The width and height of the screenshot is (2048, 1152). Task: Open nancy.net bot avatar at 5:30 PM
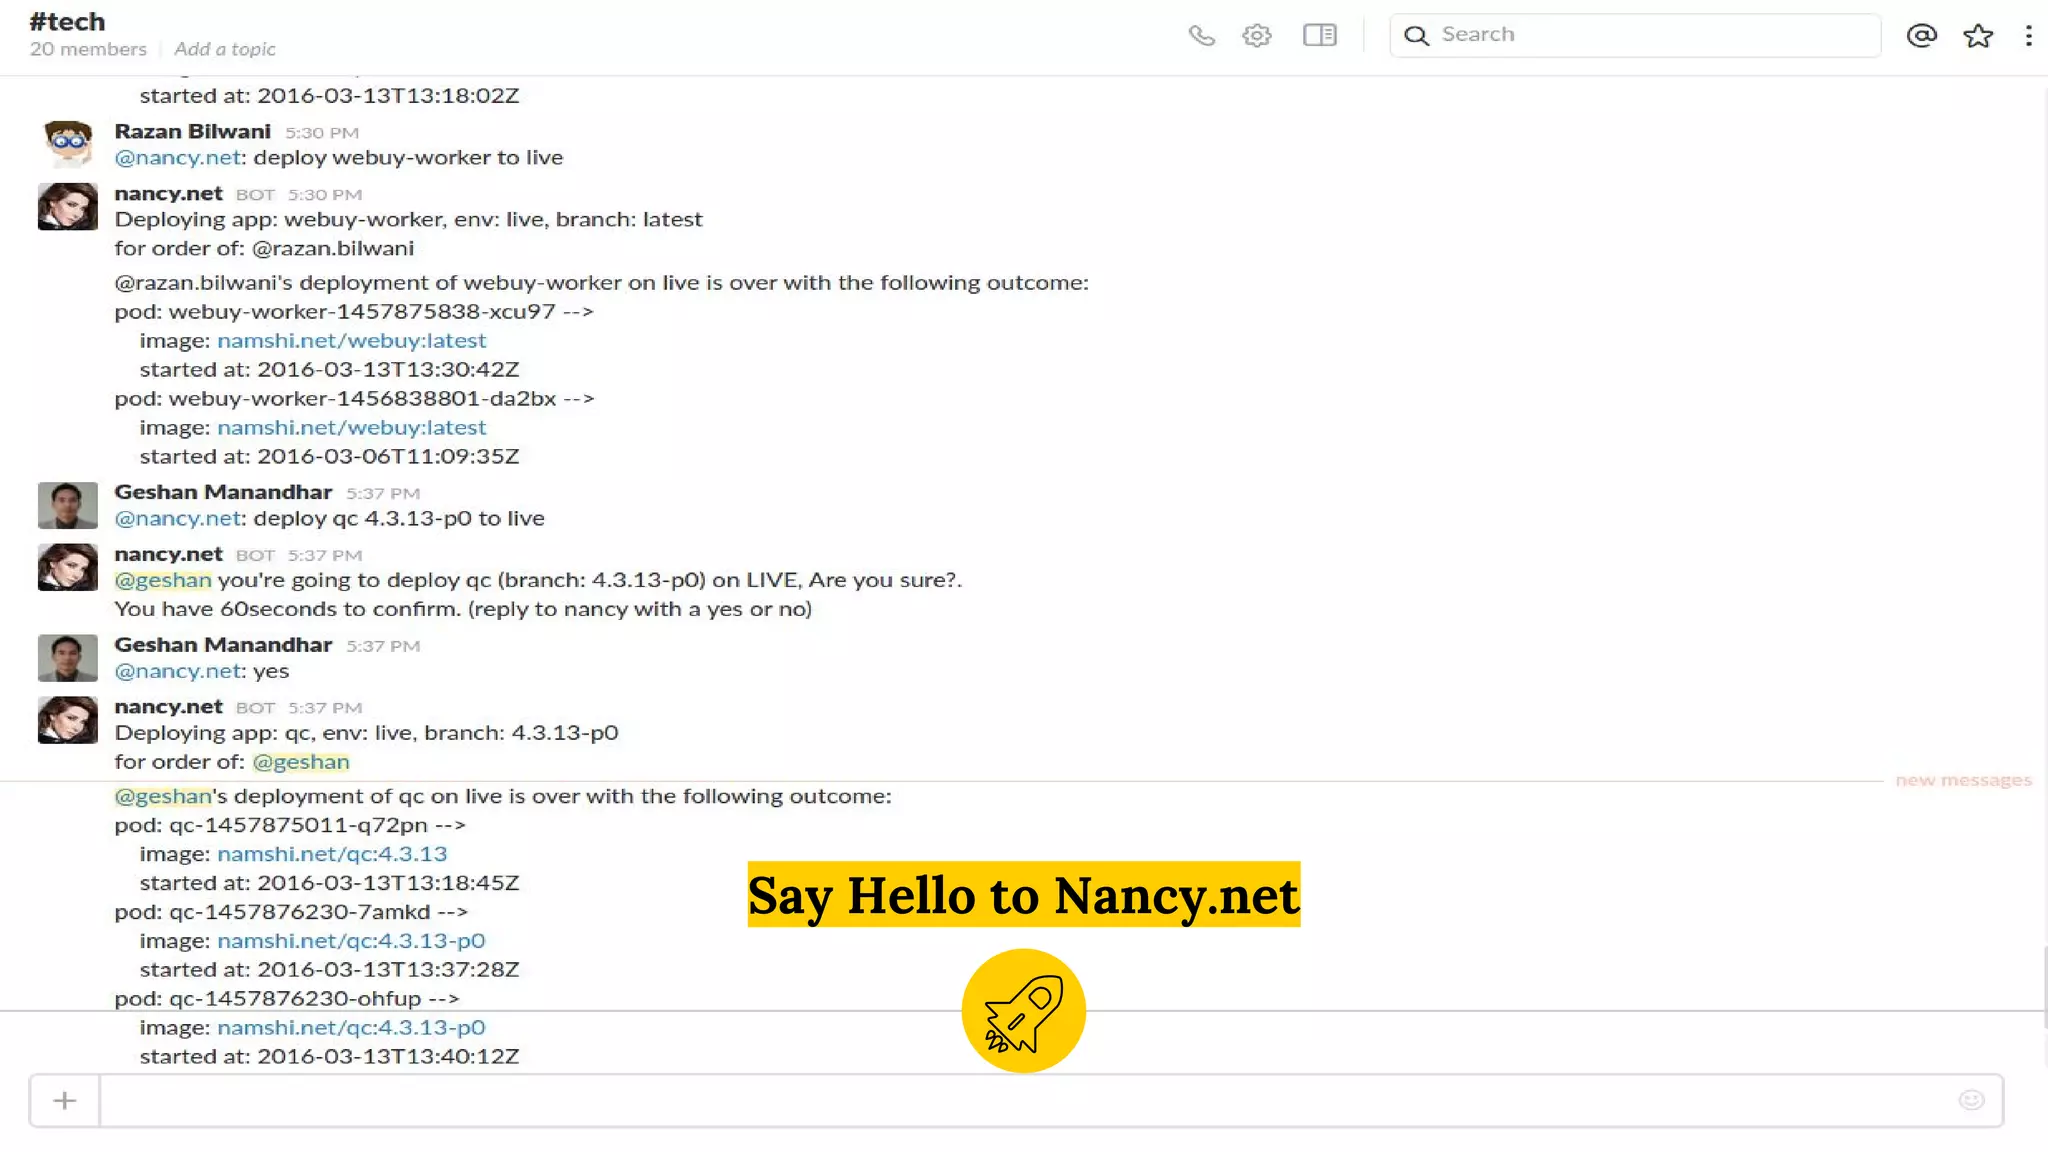tap(68, 206)
